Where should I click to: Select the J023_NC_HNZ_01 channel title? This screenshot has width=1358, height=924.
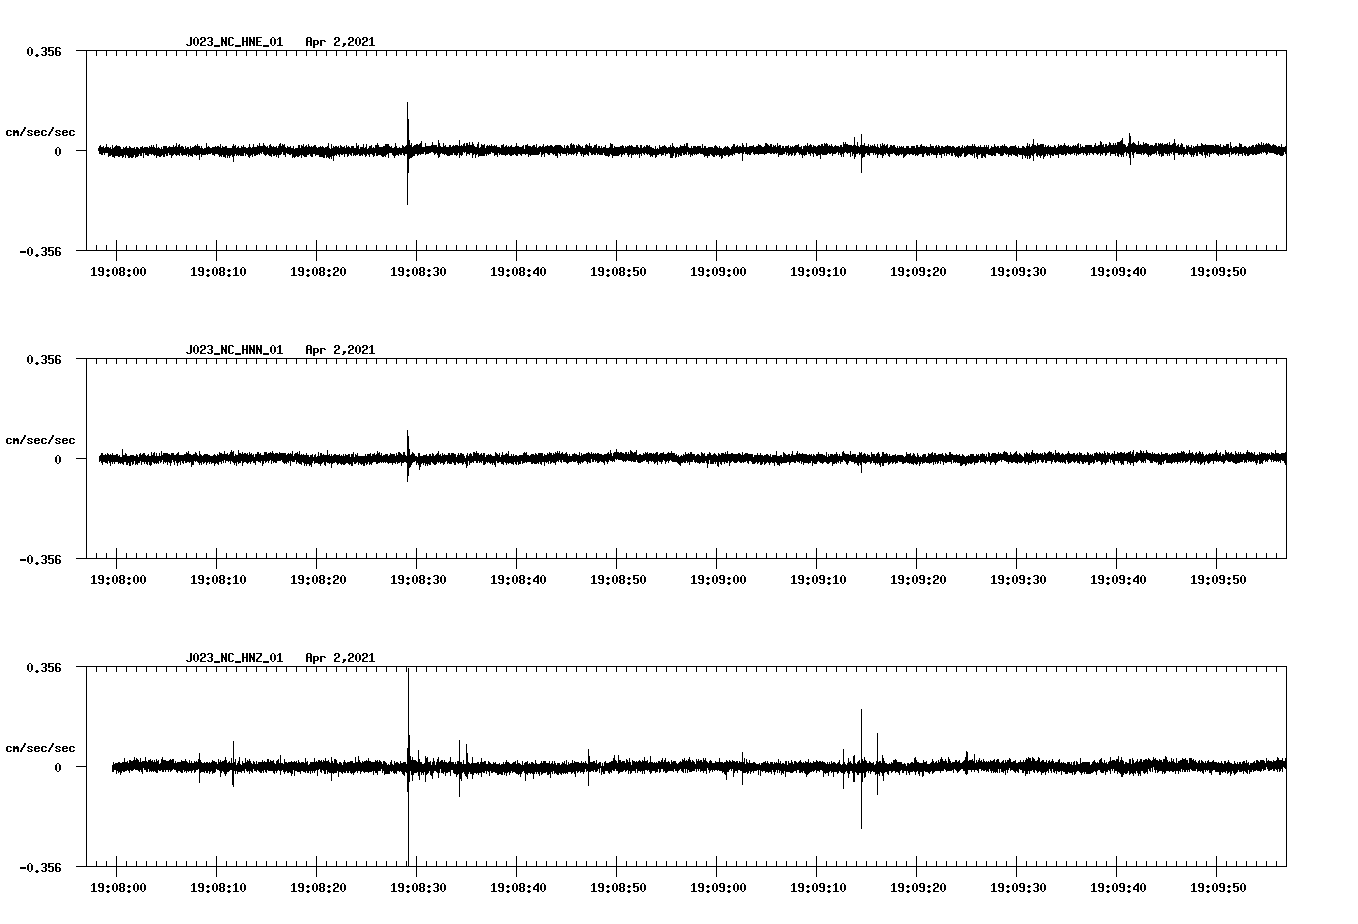coord(232,658)
